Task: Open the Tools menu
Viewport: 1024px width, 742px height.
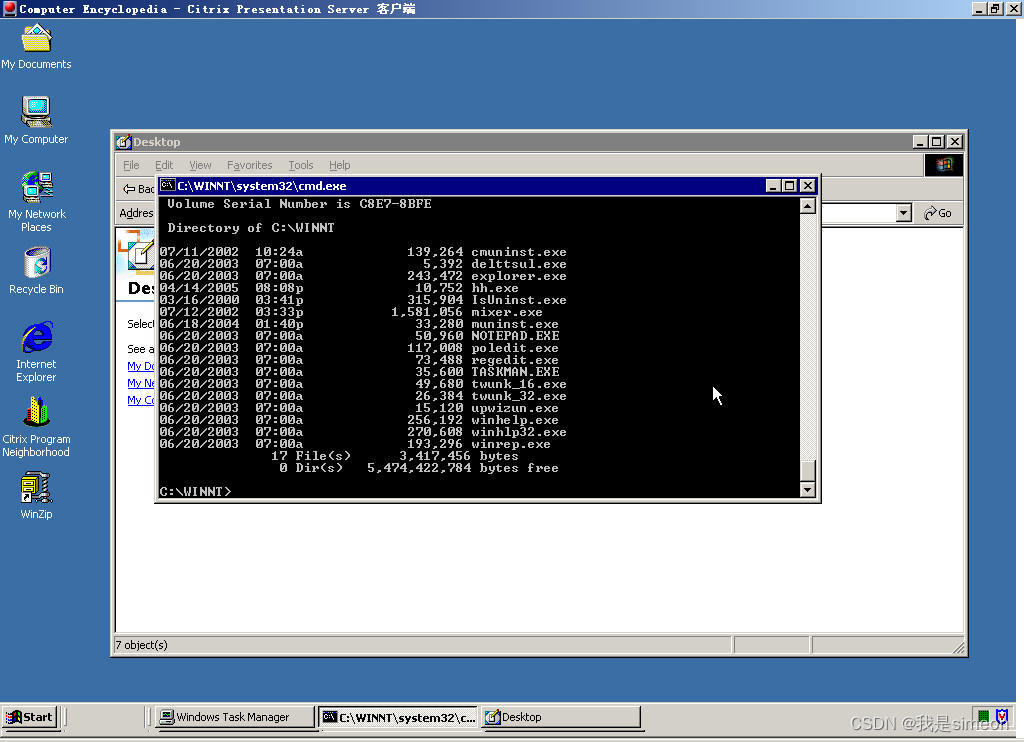Action: (x=300, y=165)
